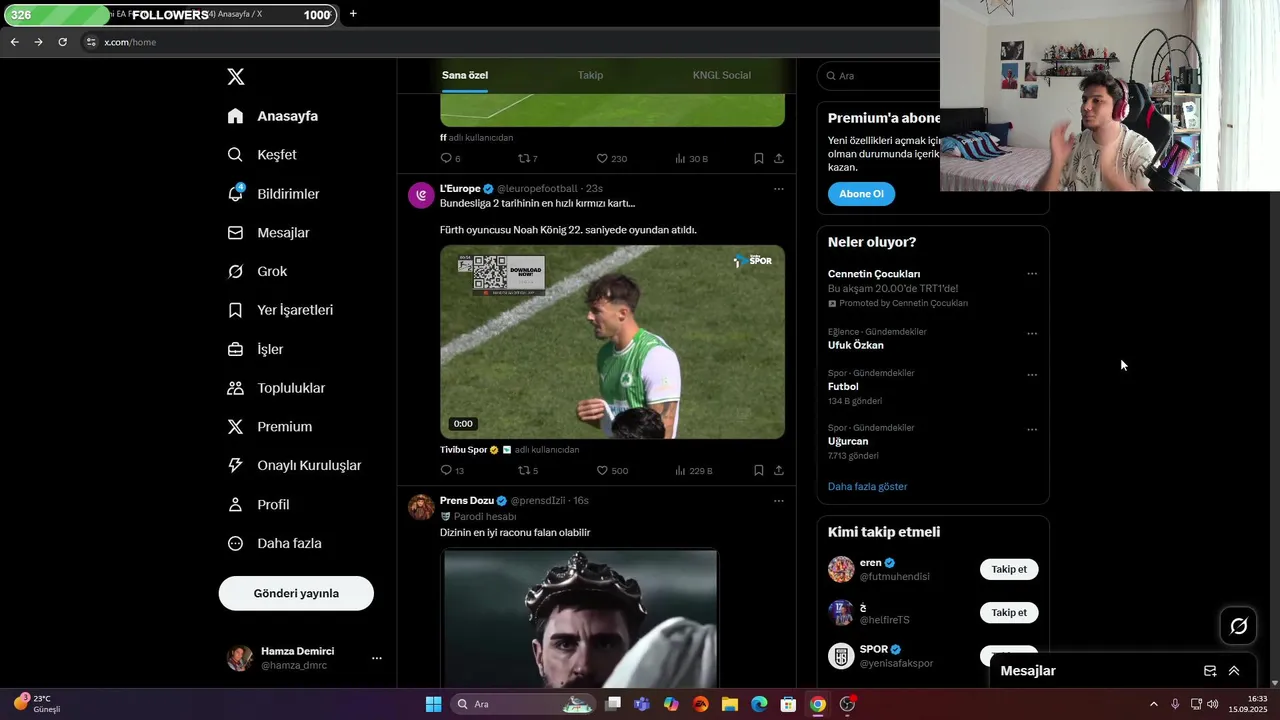
Task: Open Uğurcan trending topic
Action: pyautogui.click(x=848, y=441)
